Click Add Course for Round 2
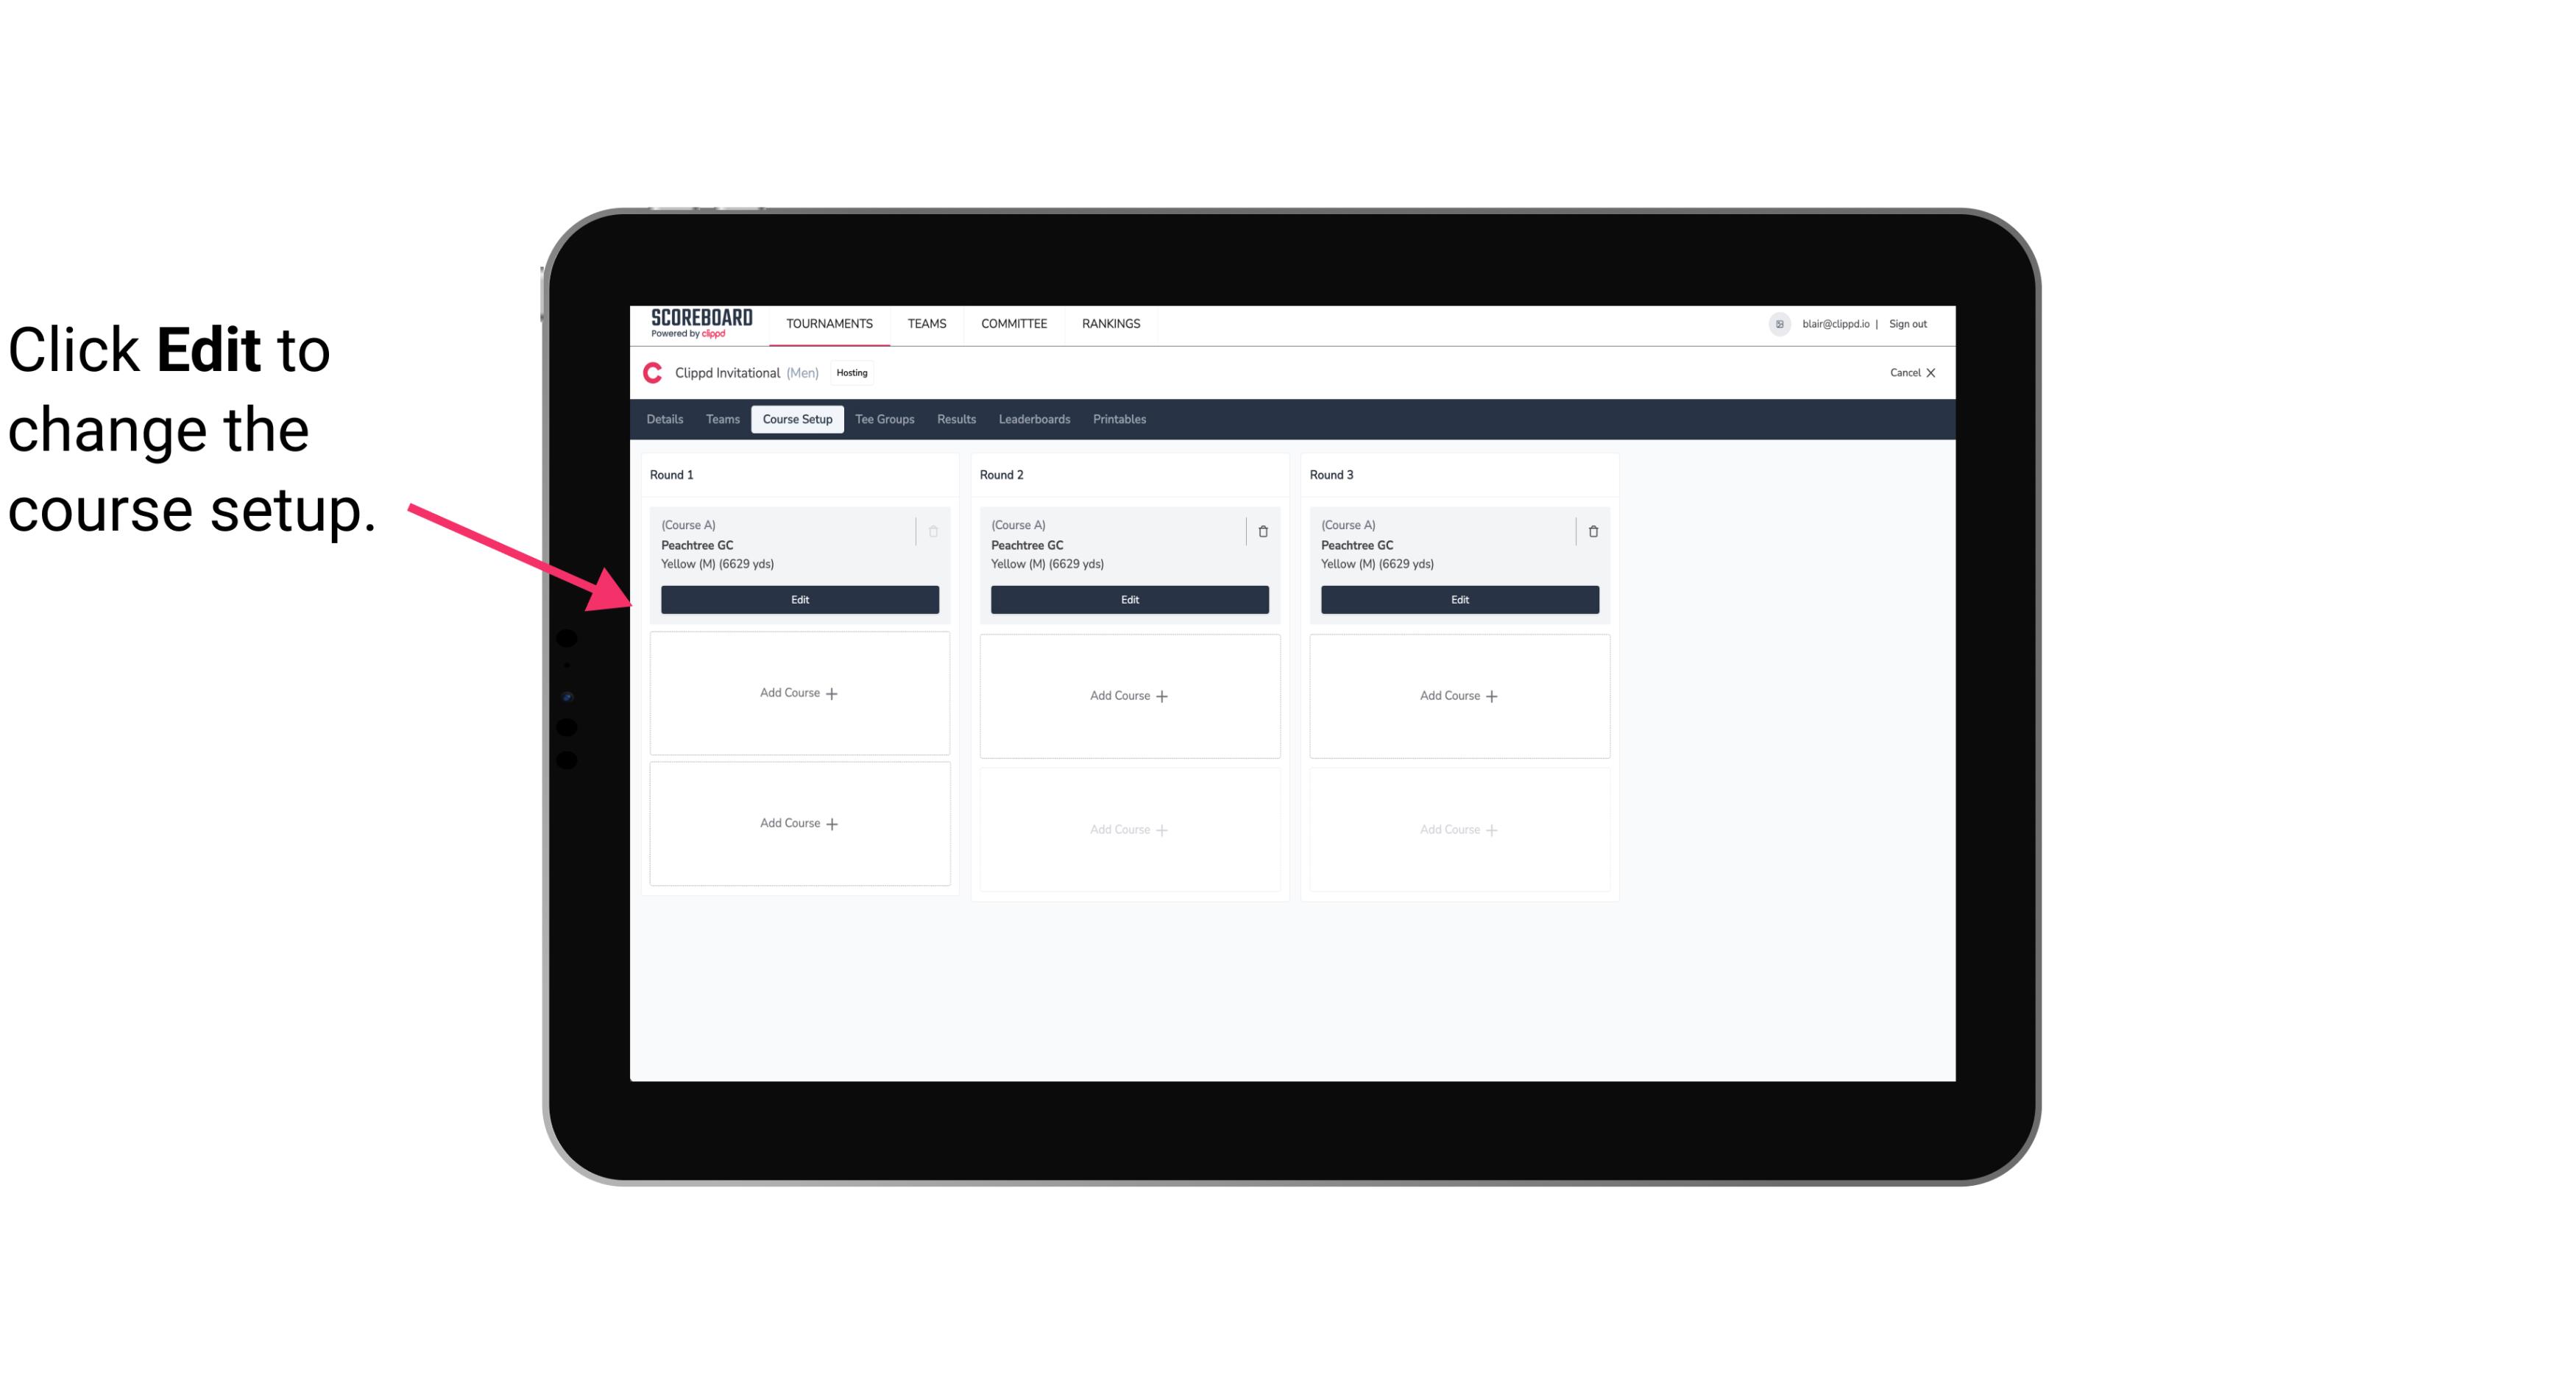 pos(1129,695)
